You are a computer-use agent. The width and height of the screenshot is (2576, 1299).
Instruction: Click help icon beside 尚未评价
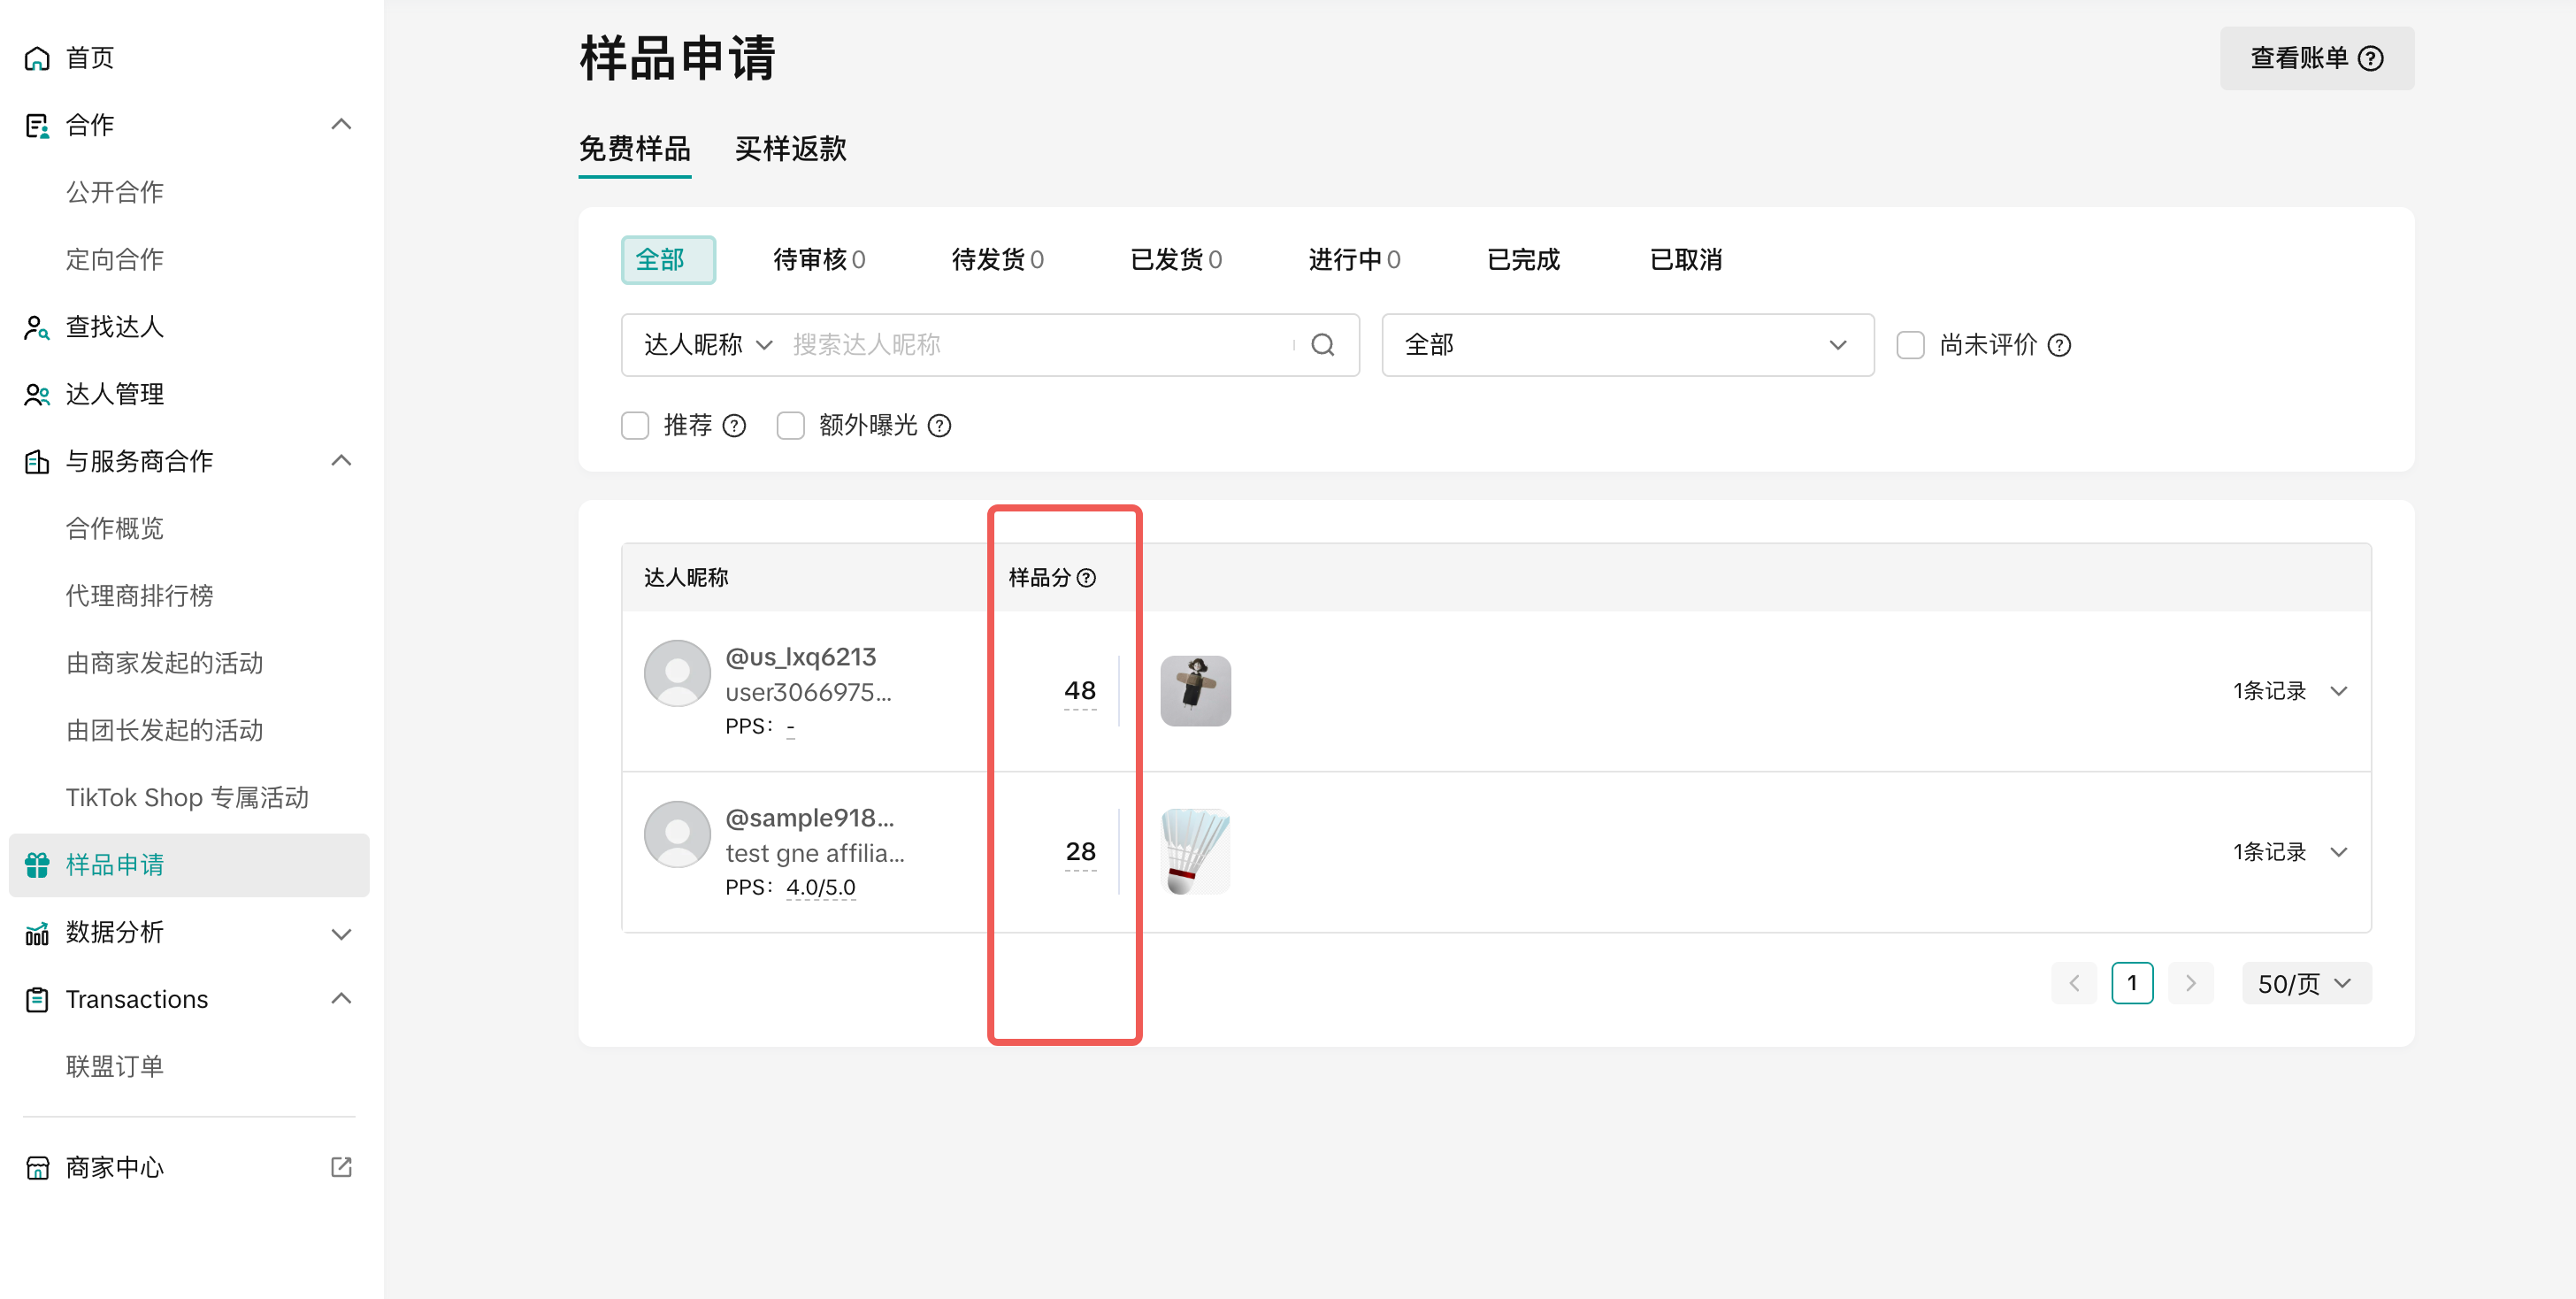tap(2059, 345)
